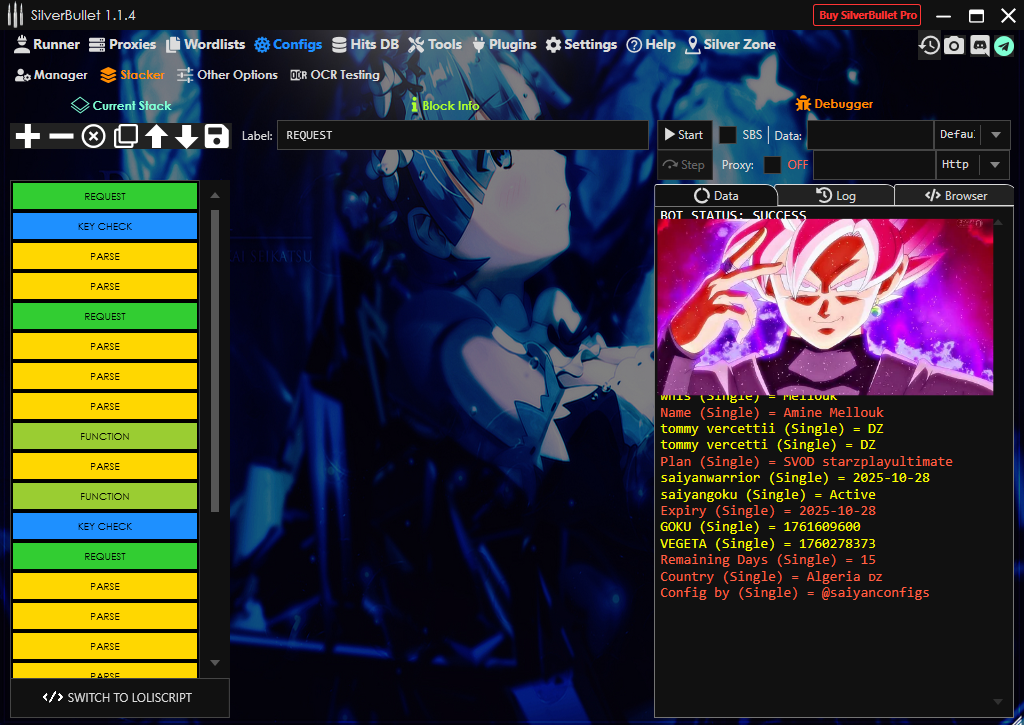
Task: Click the Data input field
Action: click(871, 135)
